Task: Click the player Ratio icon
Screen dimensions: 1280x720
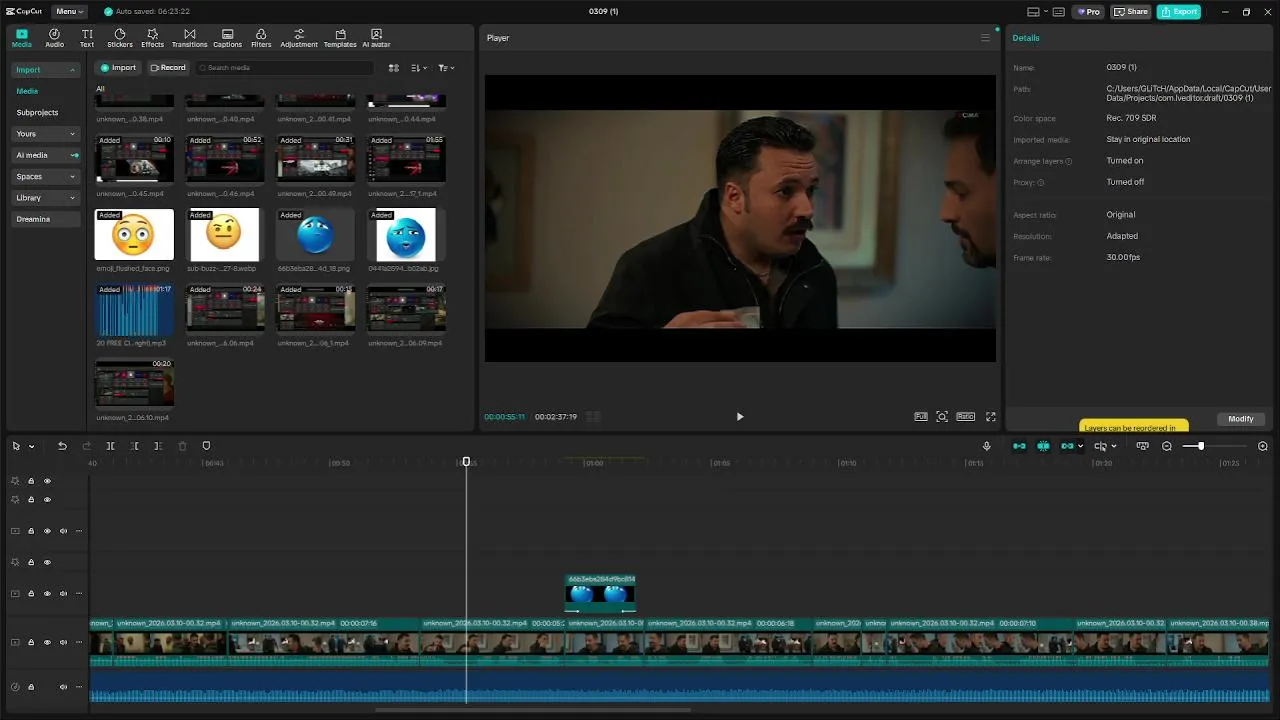Action: [x=965, y=417]
